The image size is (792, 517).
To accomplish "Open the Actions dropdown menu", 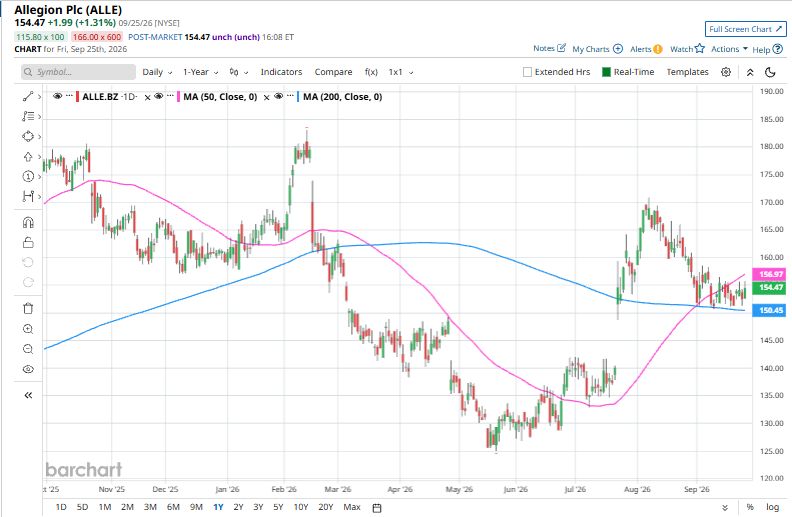I will tap(729, 49).
